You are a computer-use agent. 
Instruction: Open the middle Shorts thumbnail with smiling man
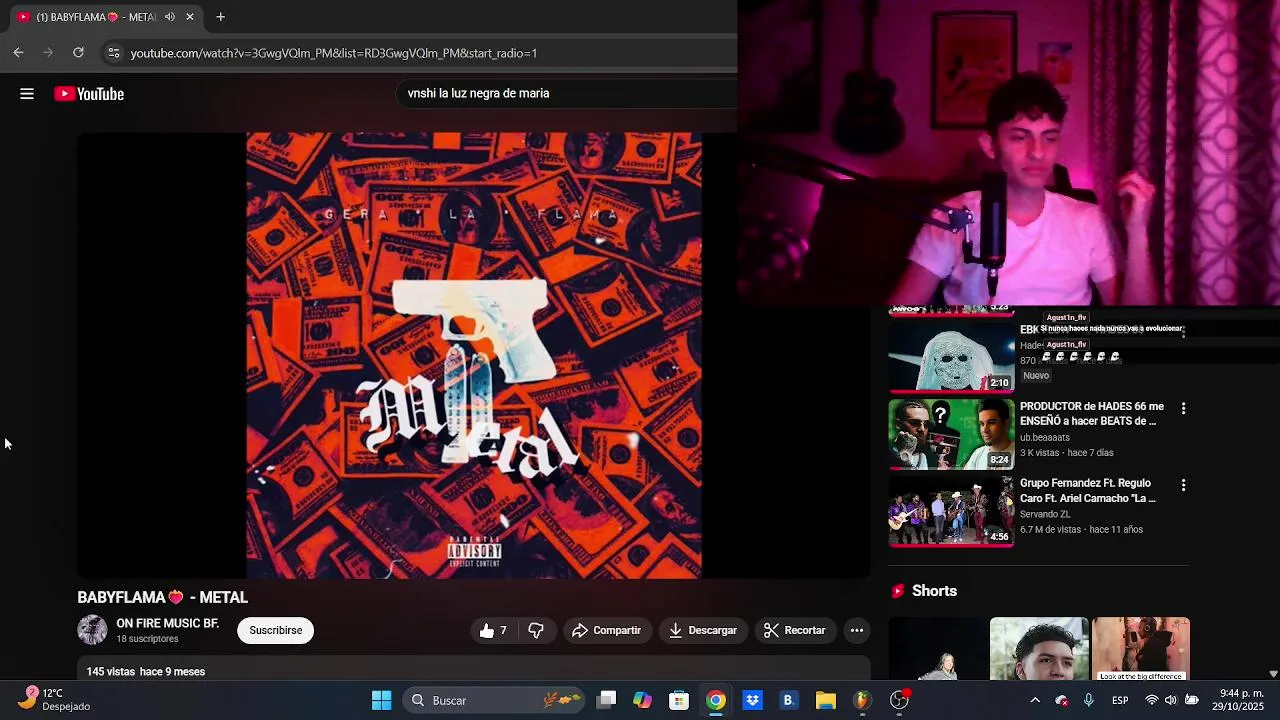[x=1039, y=649]
